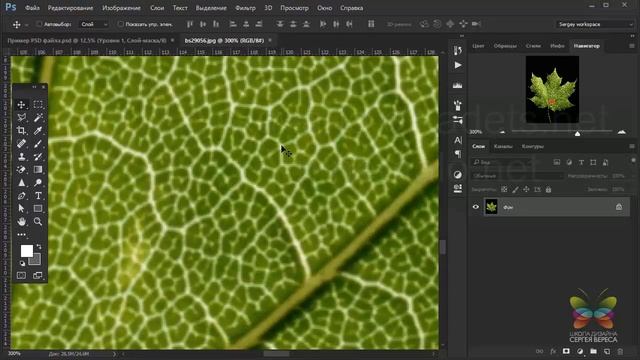
Task: Open the layer kind filter dropdown
Action: tap(502, 162)
